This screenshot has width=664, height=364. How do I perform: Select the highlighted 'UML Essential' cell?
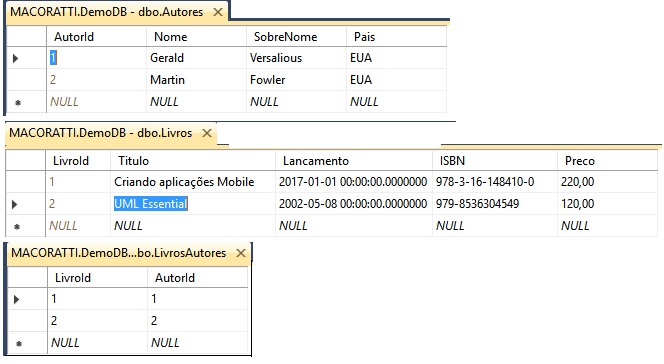click(193, 204)
